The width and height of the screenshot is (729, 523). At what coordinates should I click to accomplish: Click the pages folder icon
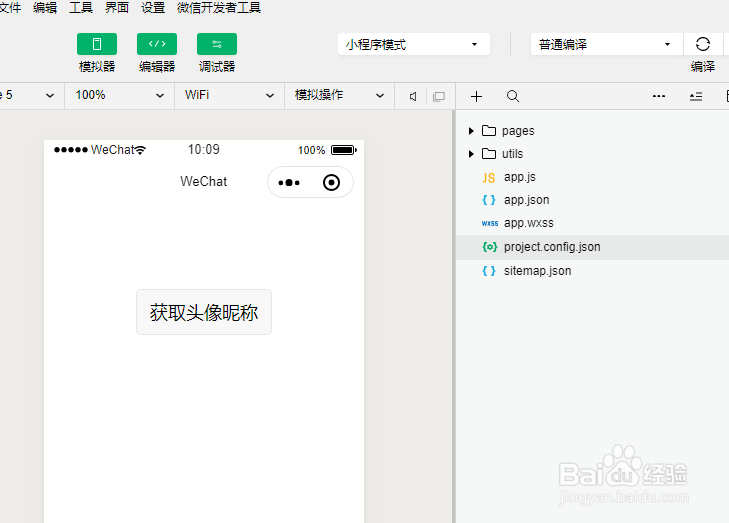pyautogui.click(x=489, y=131)
